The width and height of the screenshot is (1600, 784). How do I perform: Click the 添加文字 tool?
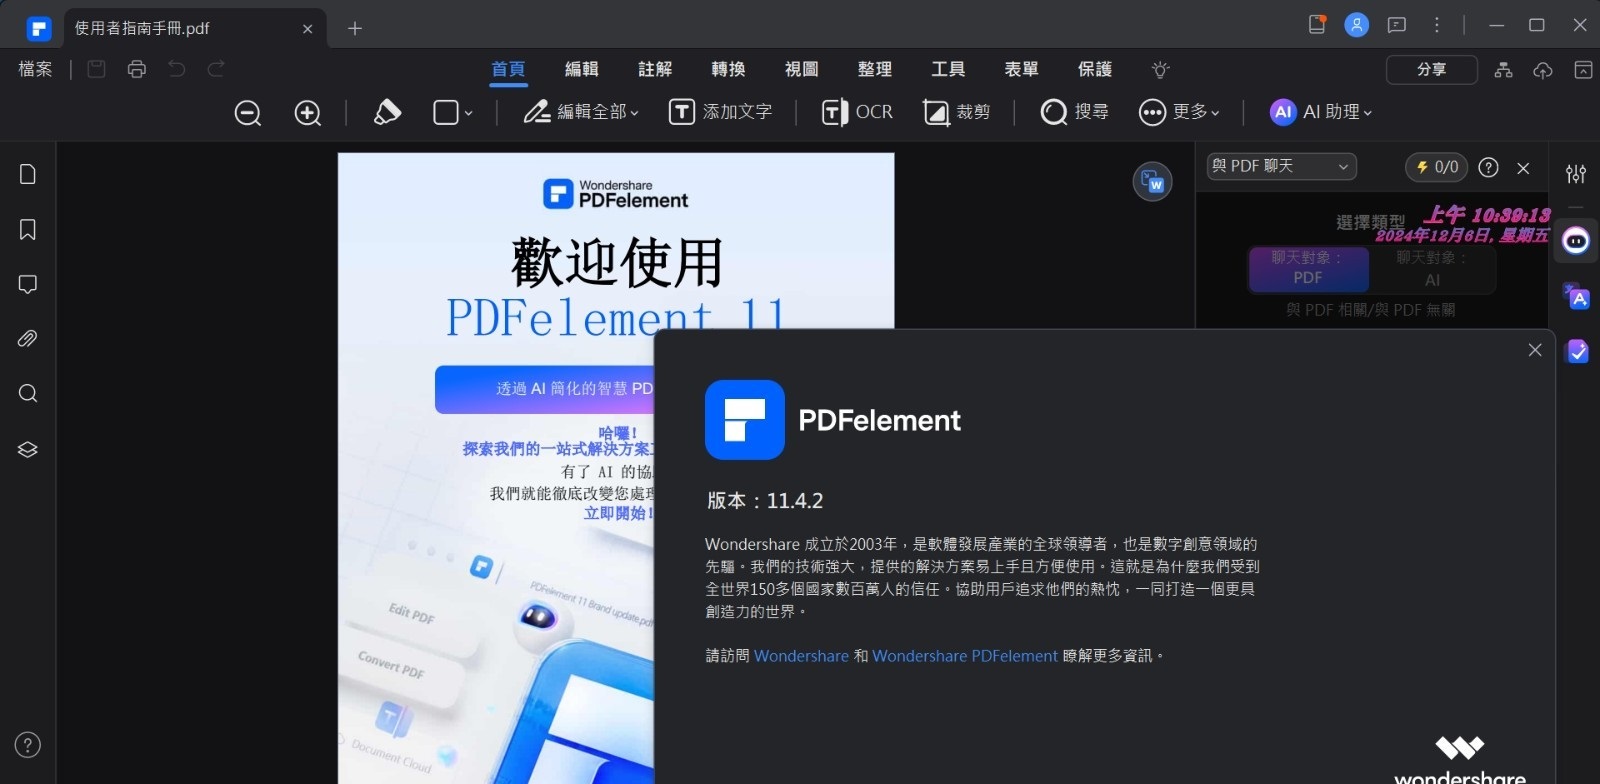720,112
